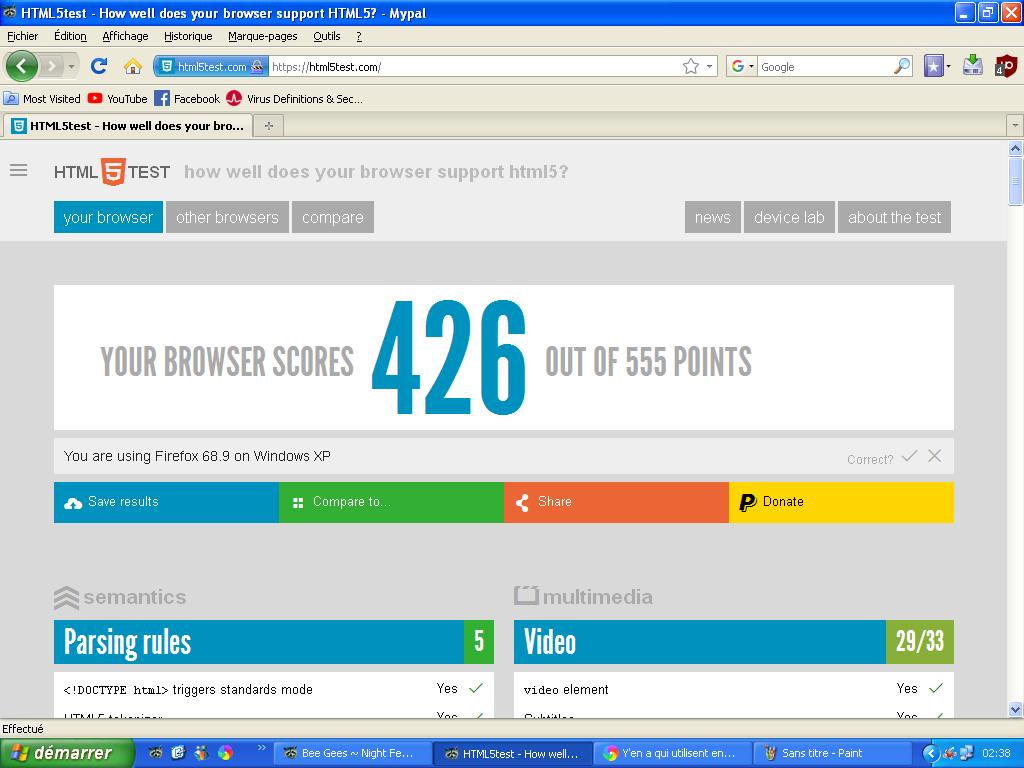Click the vertical scrollbar thumb
1024x768 pixels.
[1015, 181]
